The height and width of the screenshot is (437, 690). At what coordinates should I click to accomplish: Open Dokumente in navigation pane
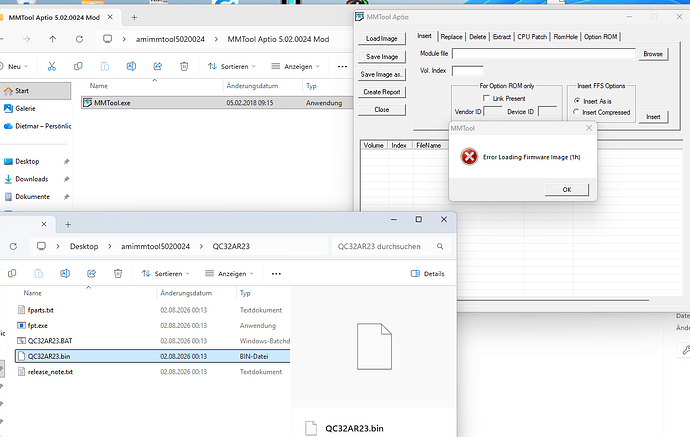point(35,197)
